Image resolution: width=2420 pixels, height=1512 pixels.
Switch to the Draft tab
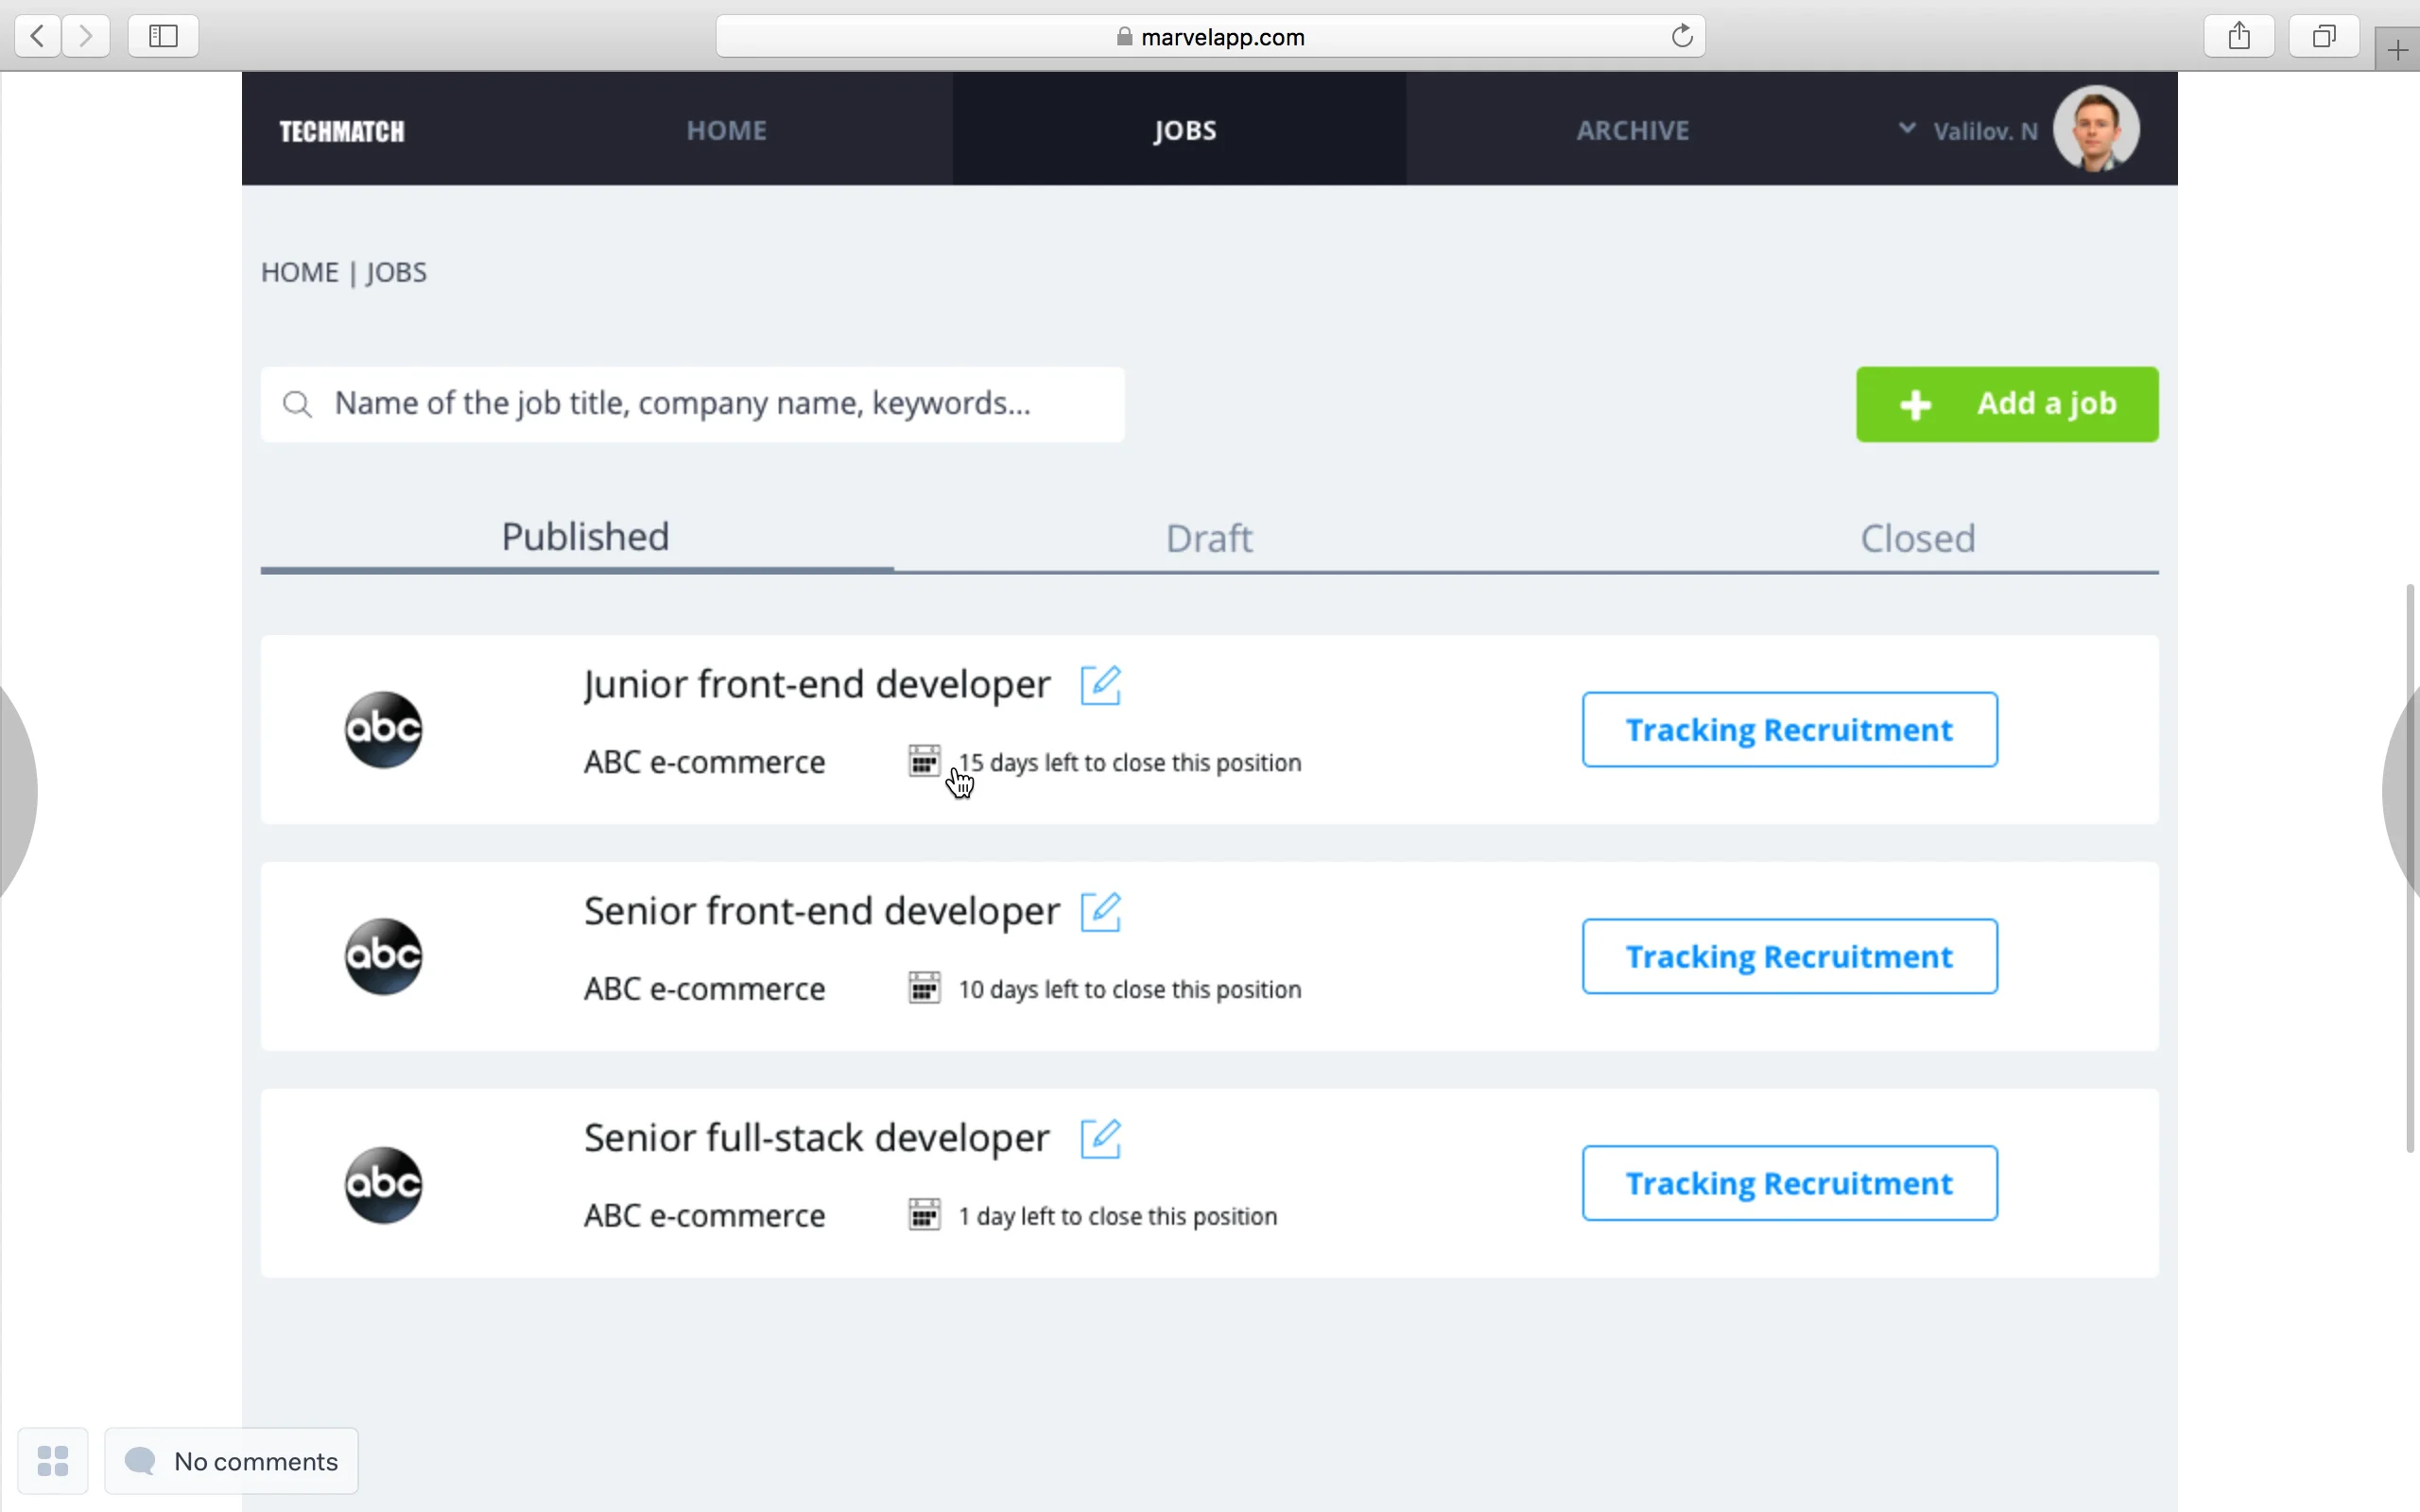click(x=1208, y=538)
